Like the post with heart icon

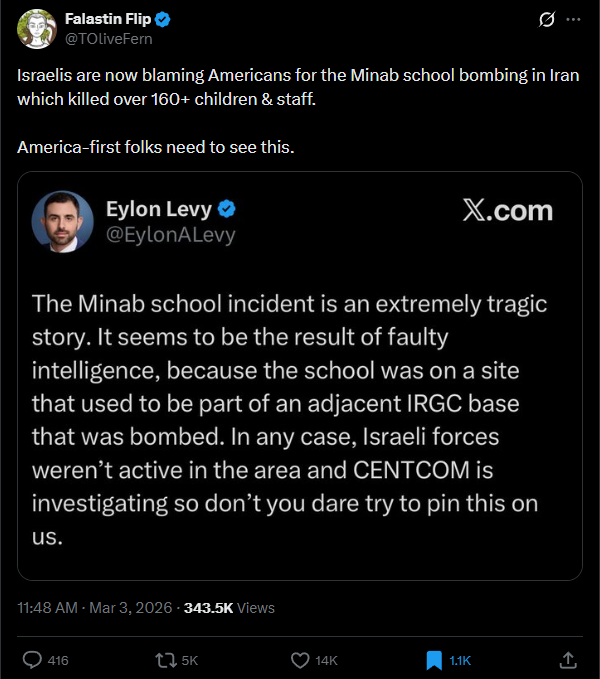click(300, 660)
